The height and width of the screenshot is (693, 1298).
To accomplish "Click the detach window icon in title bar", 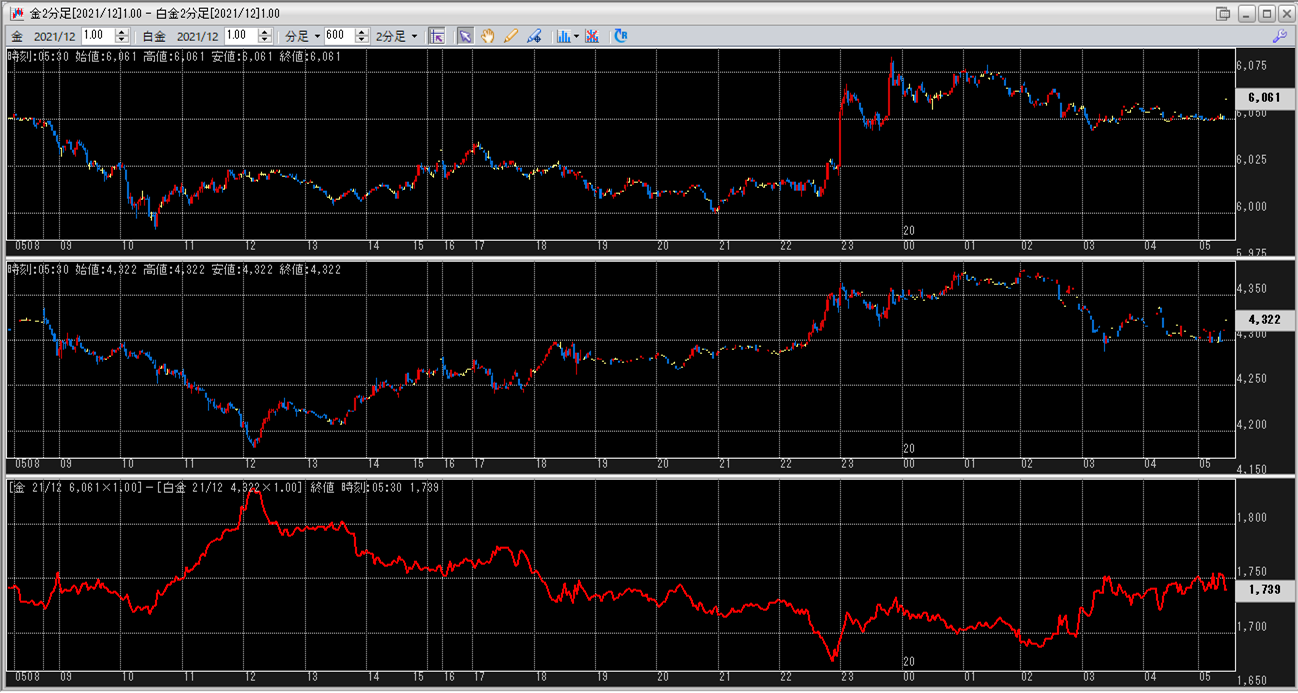I will [x=1223, y=13].
